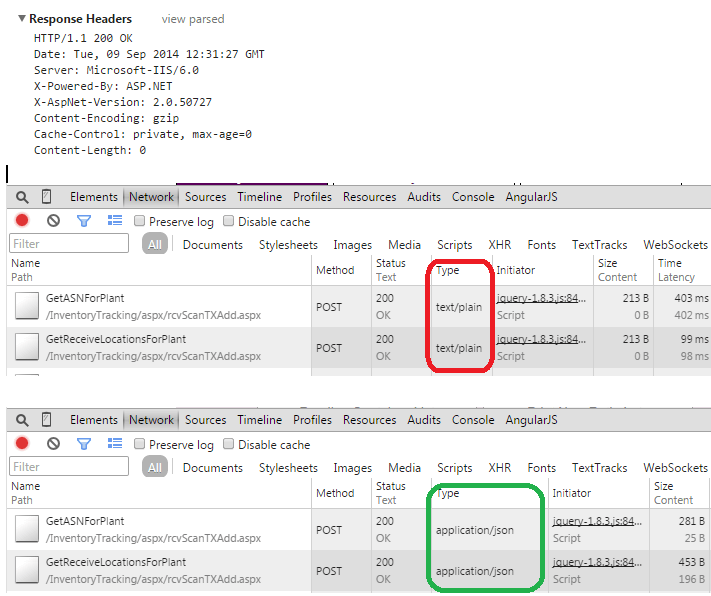Open Elements tab in upper DevTools panel
The width and height of the screenshot is (711, 596).
pyautogui.click(x=93, y=197)
